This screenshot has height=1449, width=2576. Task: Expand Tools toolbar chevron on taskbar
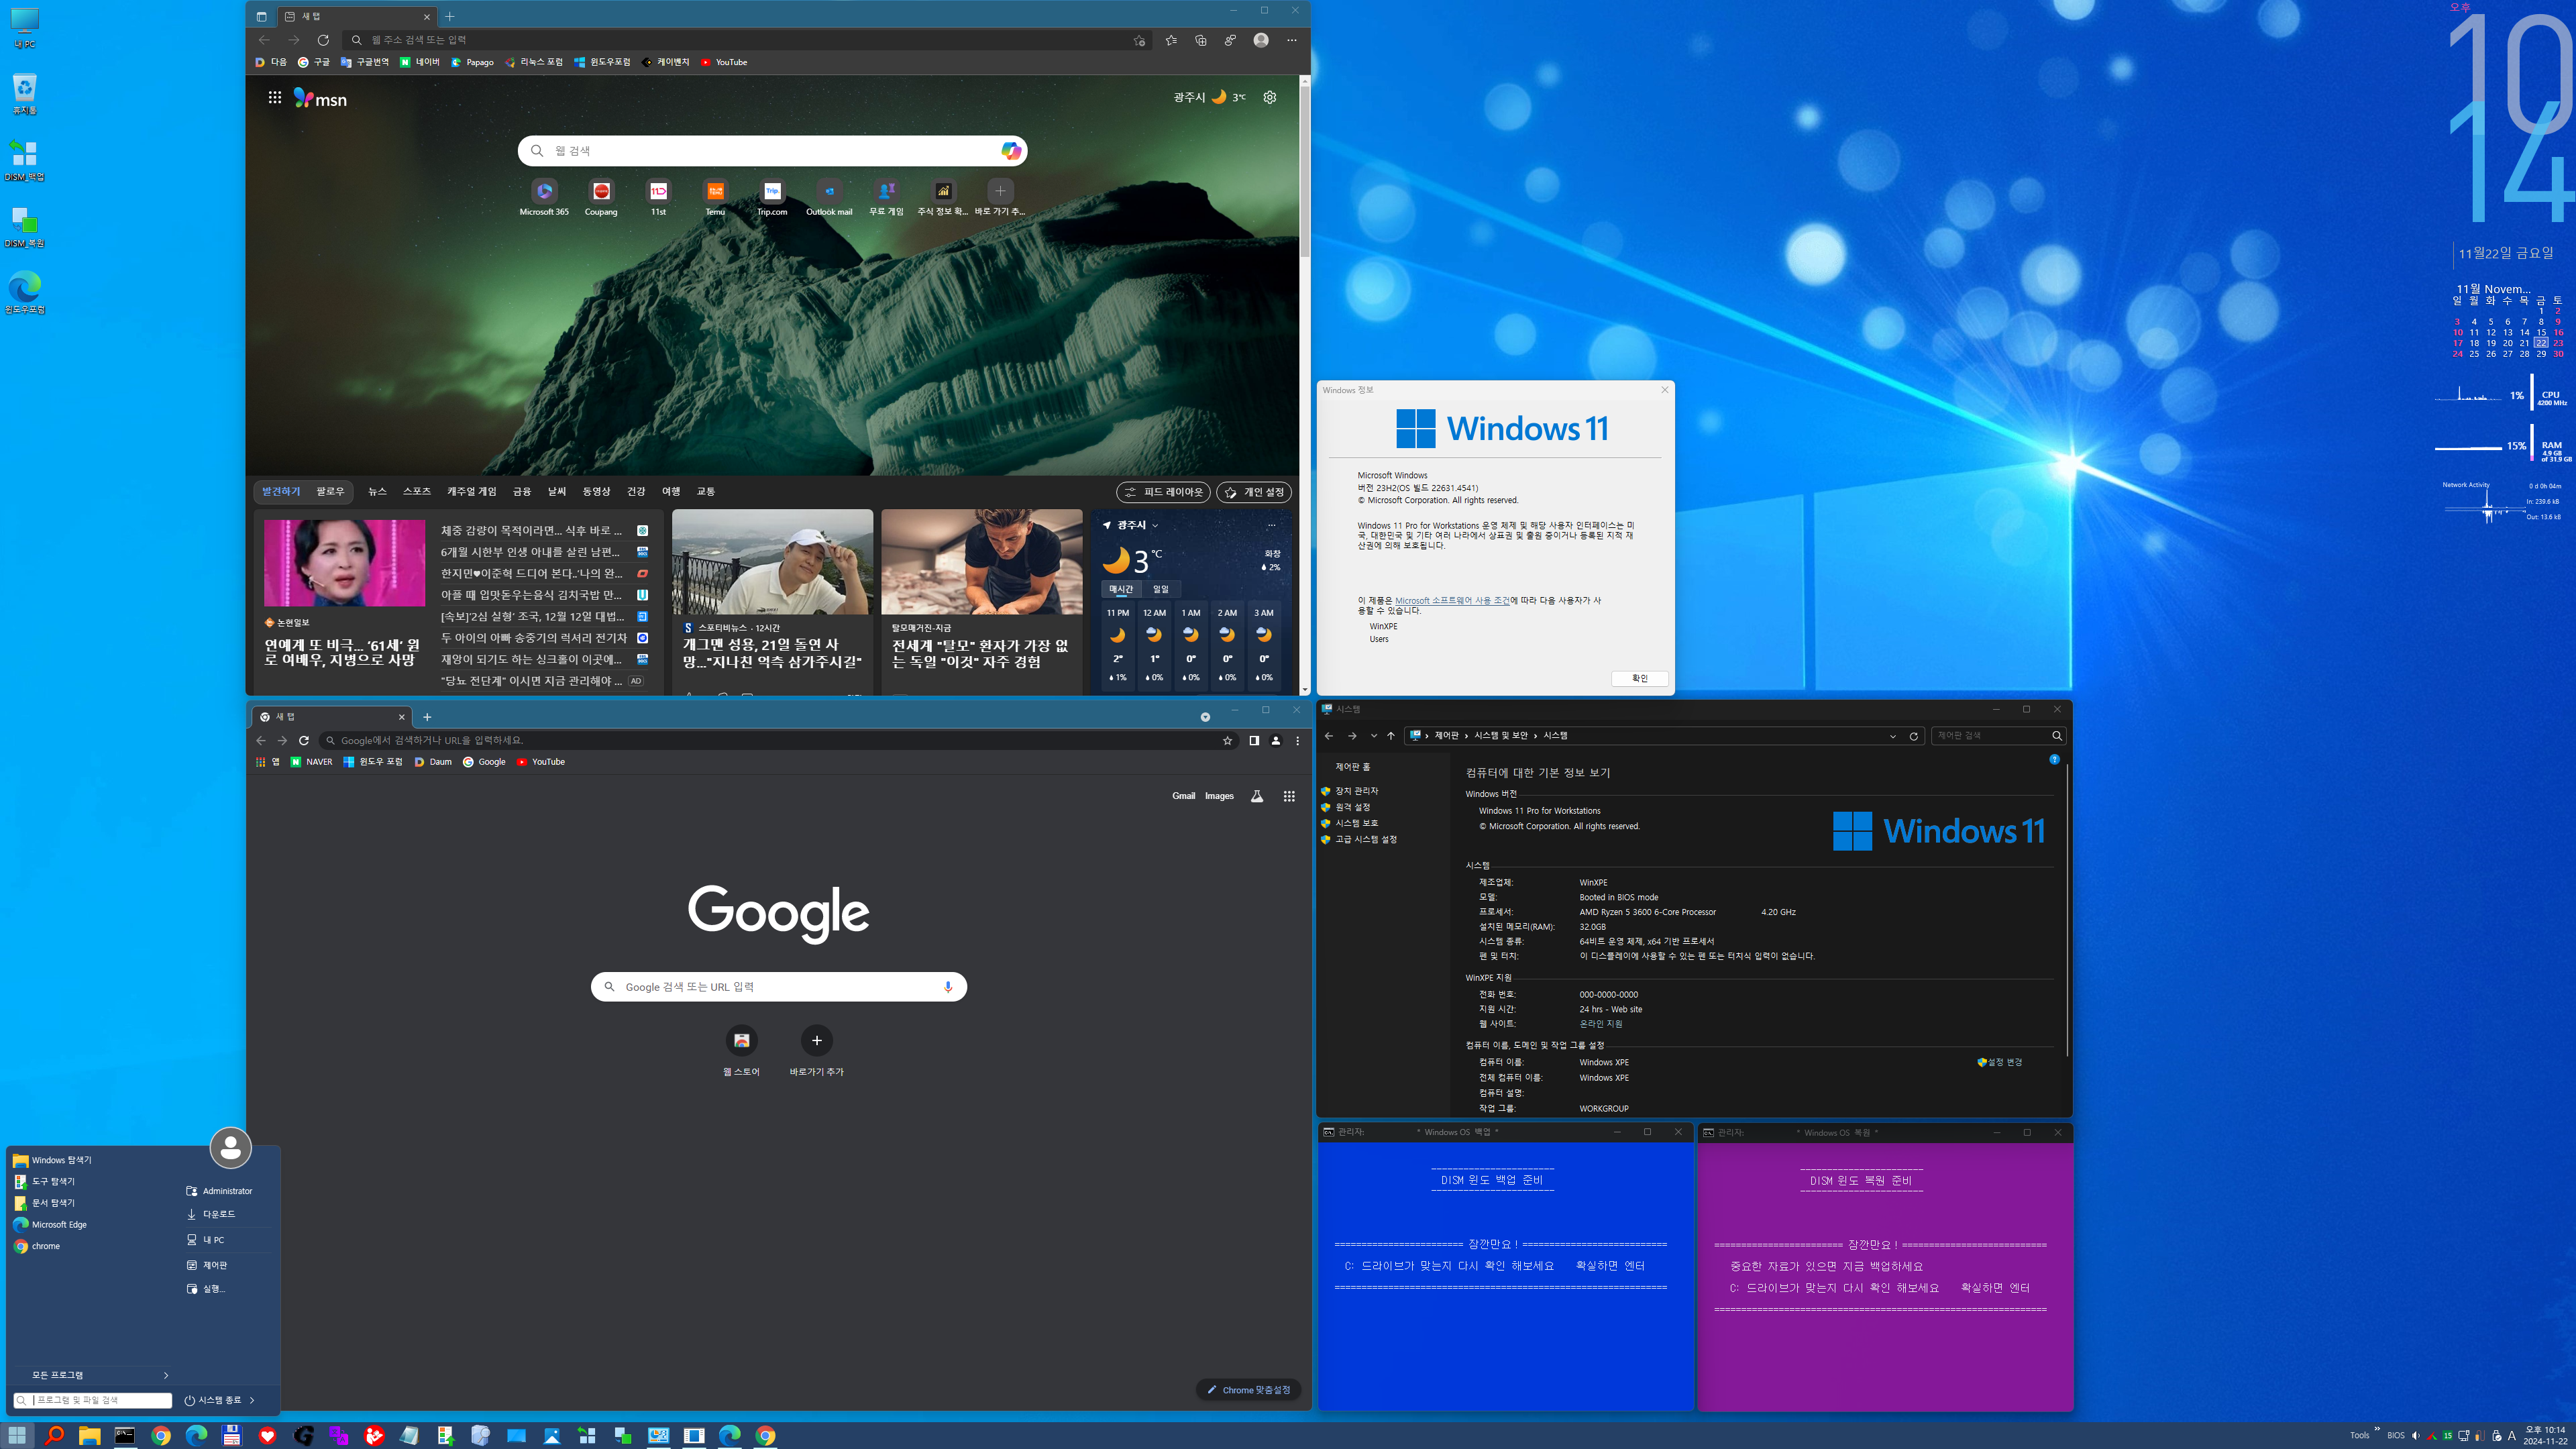2376,1429
